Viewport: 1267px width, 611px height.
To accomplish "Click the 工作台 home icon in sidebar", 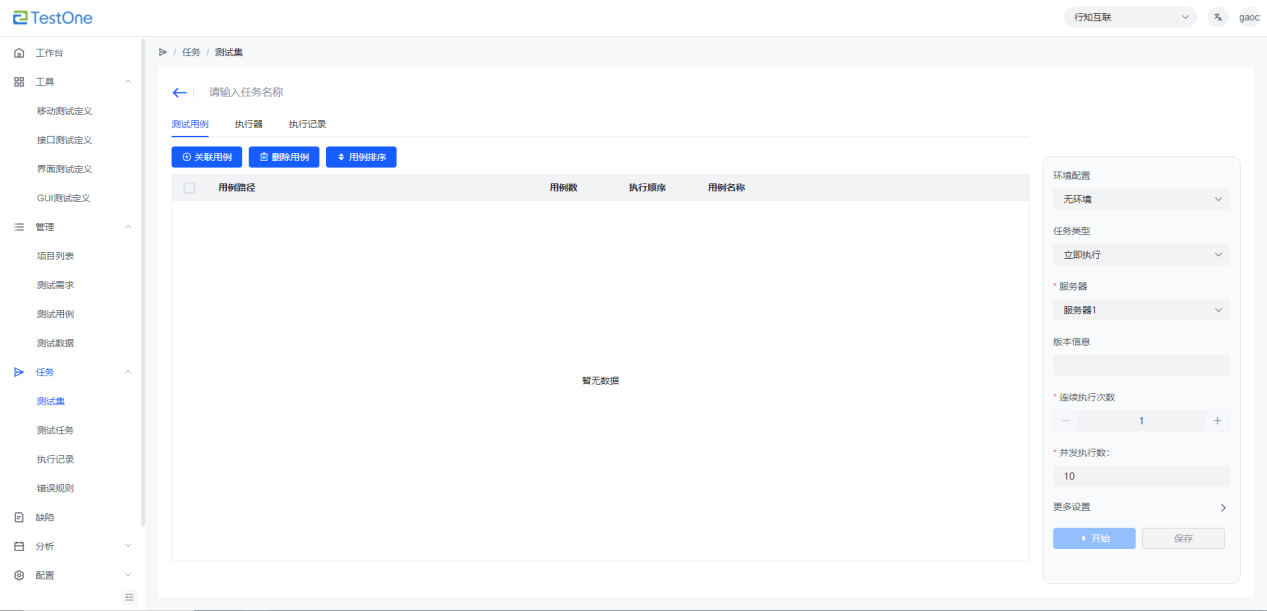I will 19,53.
